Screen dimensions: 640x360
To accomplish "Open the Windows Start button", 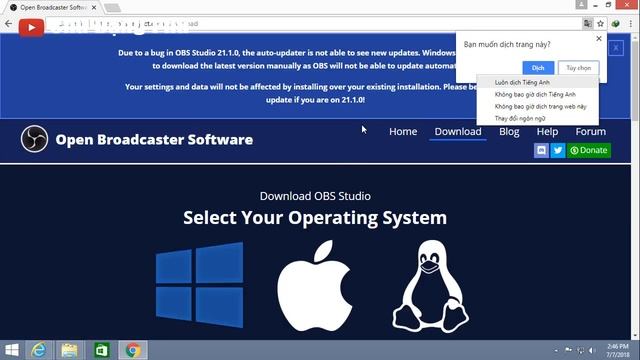I will pos(12,350).
